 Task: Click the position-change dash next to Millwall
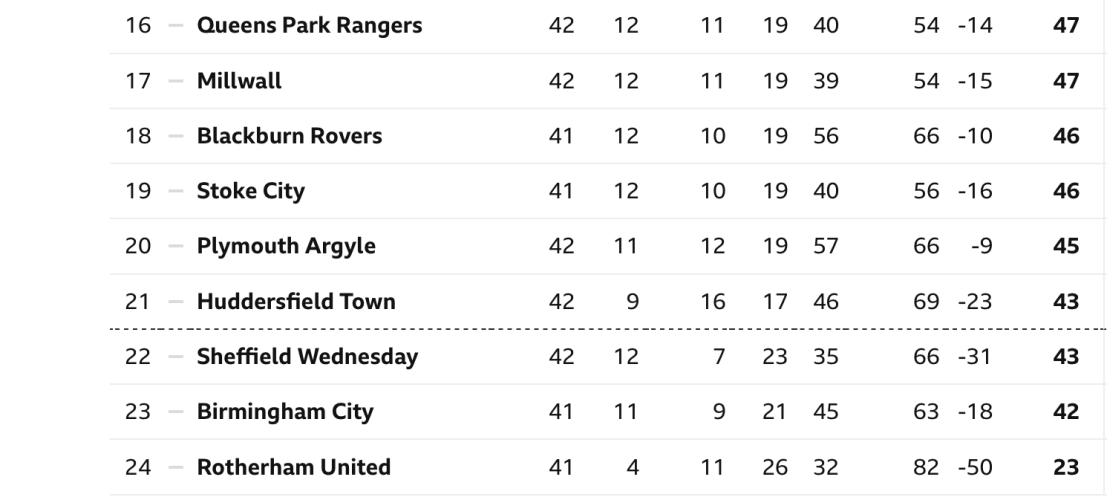(175, 81)
